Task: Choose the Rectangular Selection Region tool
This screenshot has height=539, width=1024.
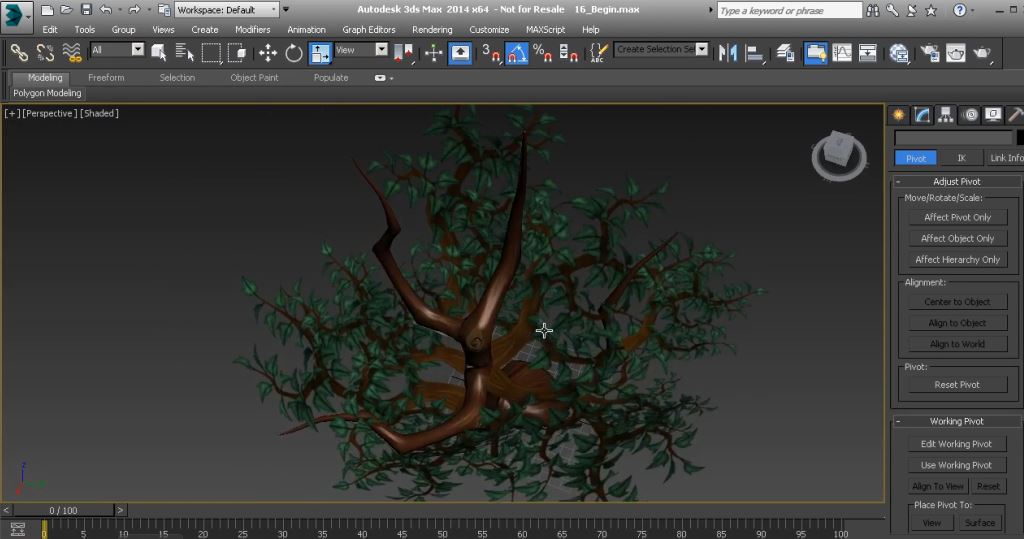Action: (211, 52)
